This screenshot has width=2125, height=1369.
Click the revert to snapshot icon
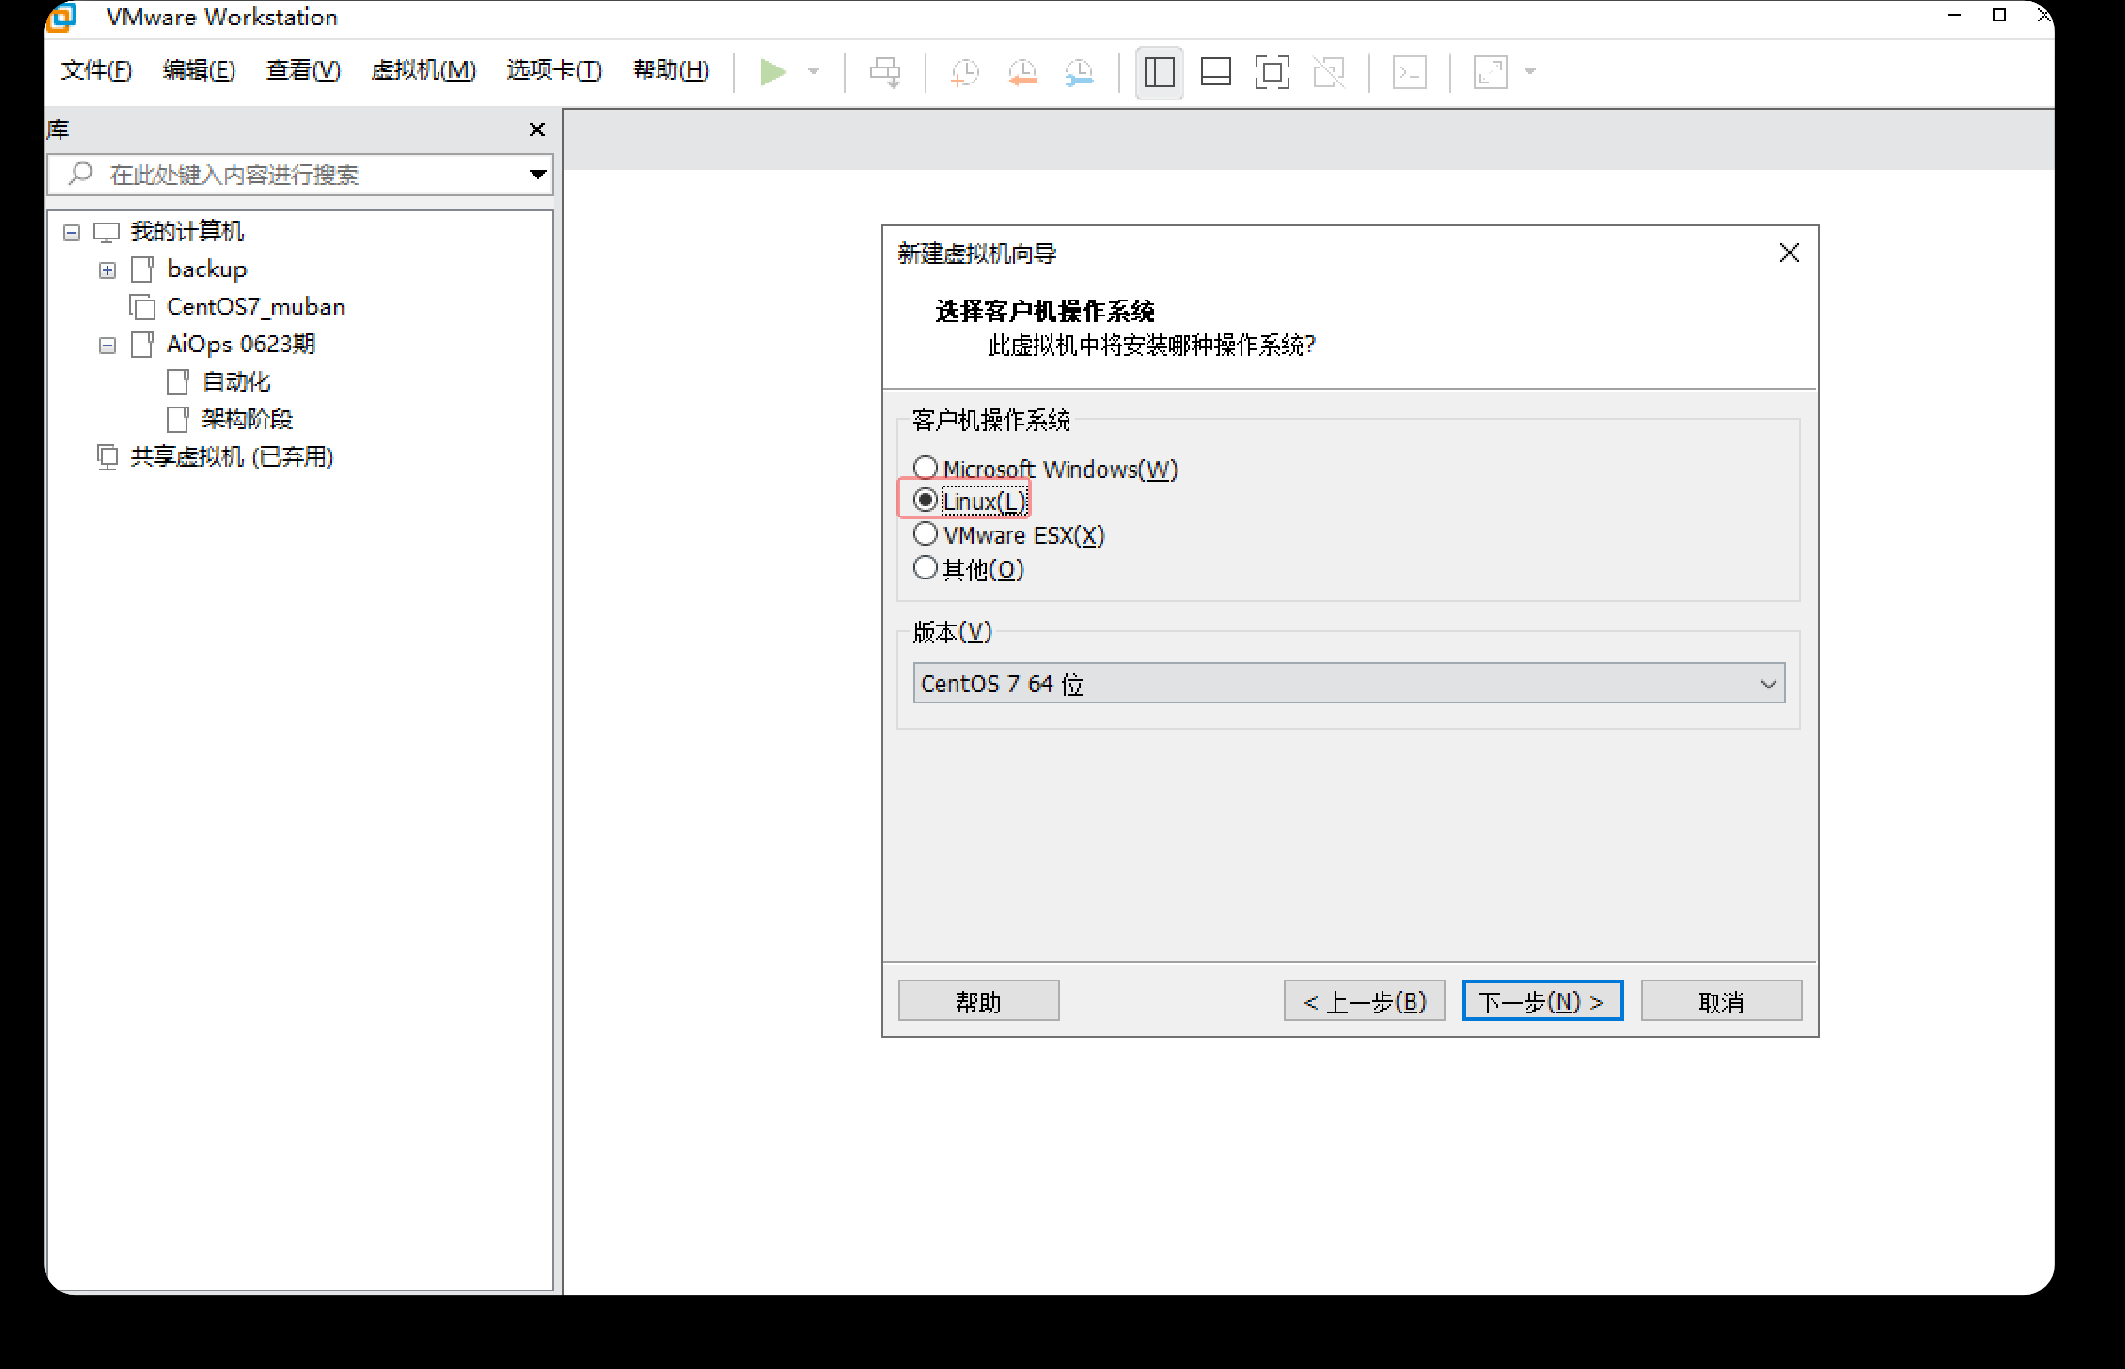(1022, 72)
